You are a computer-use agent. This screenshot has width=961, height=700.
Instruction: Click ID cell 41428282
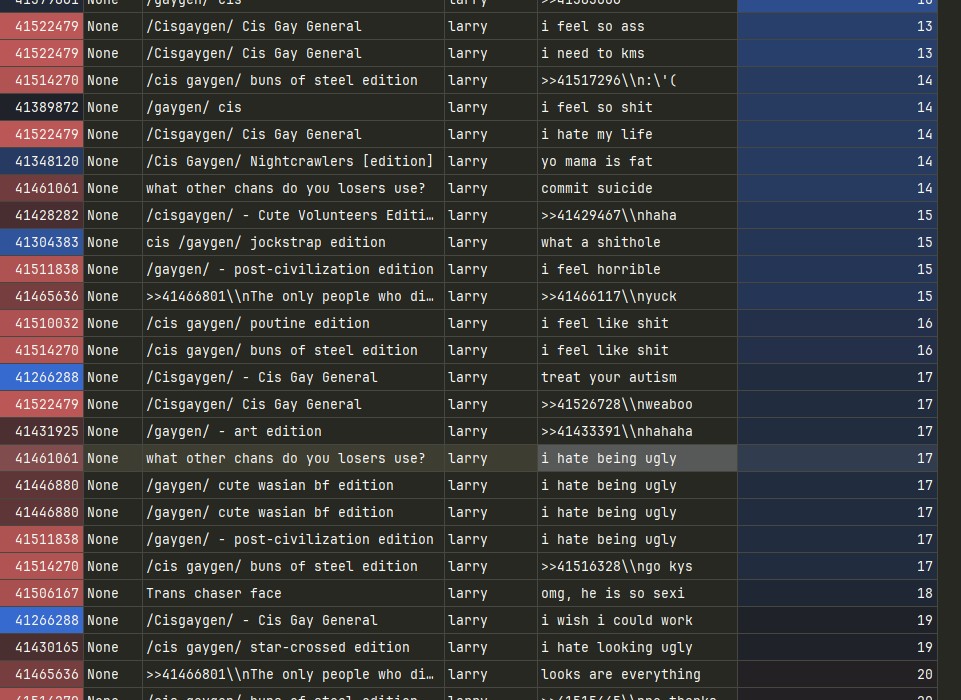(42, 215)
